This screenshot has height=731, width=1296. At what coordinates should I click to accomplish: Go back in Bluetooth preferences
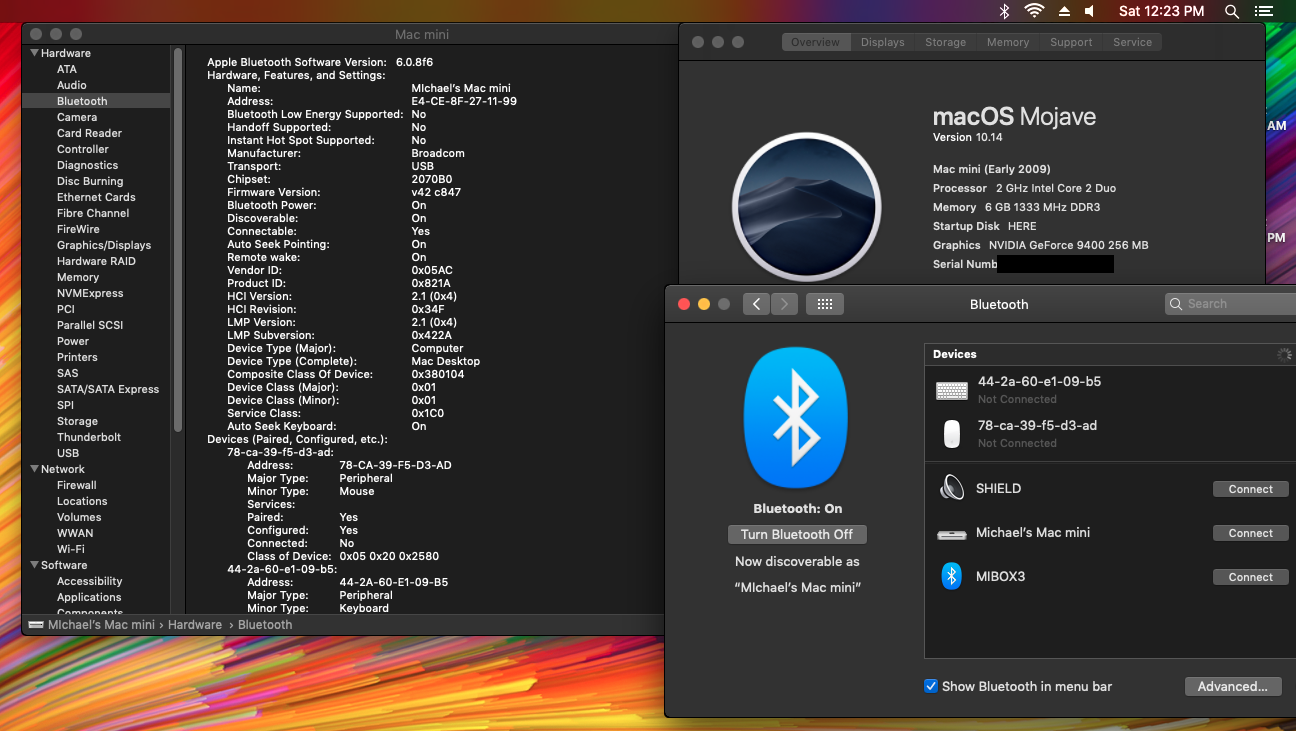[756, 304]
